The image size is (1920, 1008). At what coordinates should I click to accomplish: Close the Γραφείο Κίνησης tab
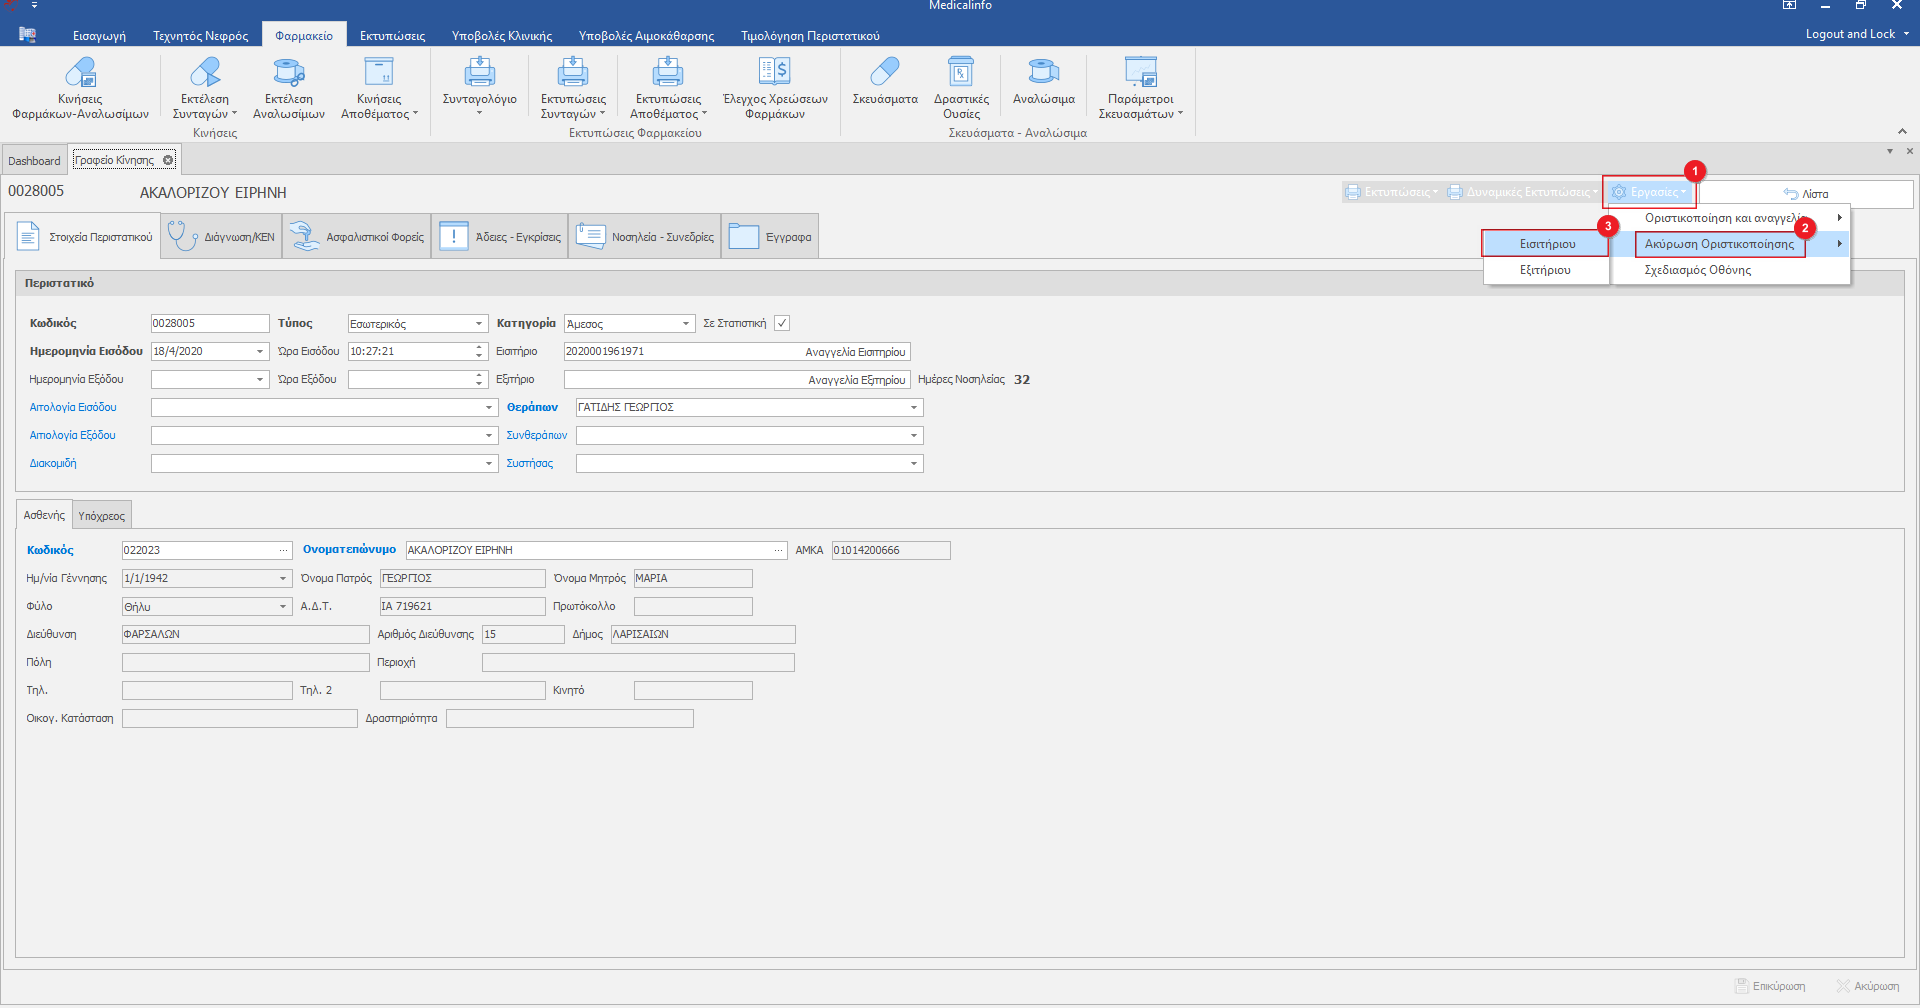pyautogui.click(x=168, y=160)
